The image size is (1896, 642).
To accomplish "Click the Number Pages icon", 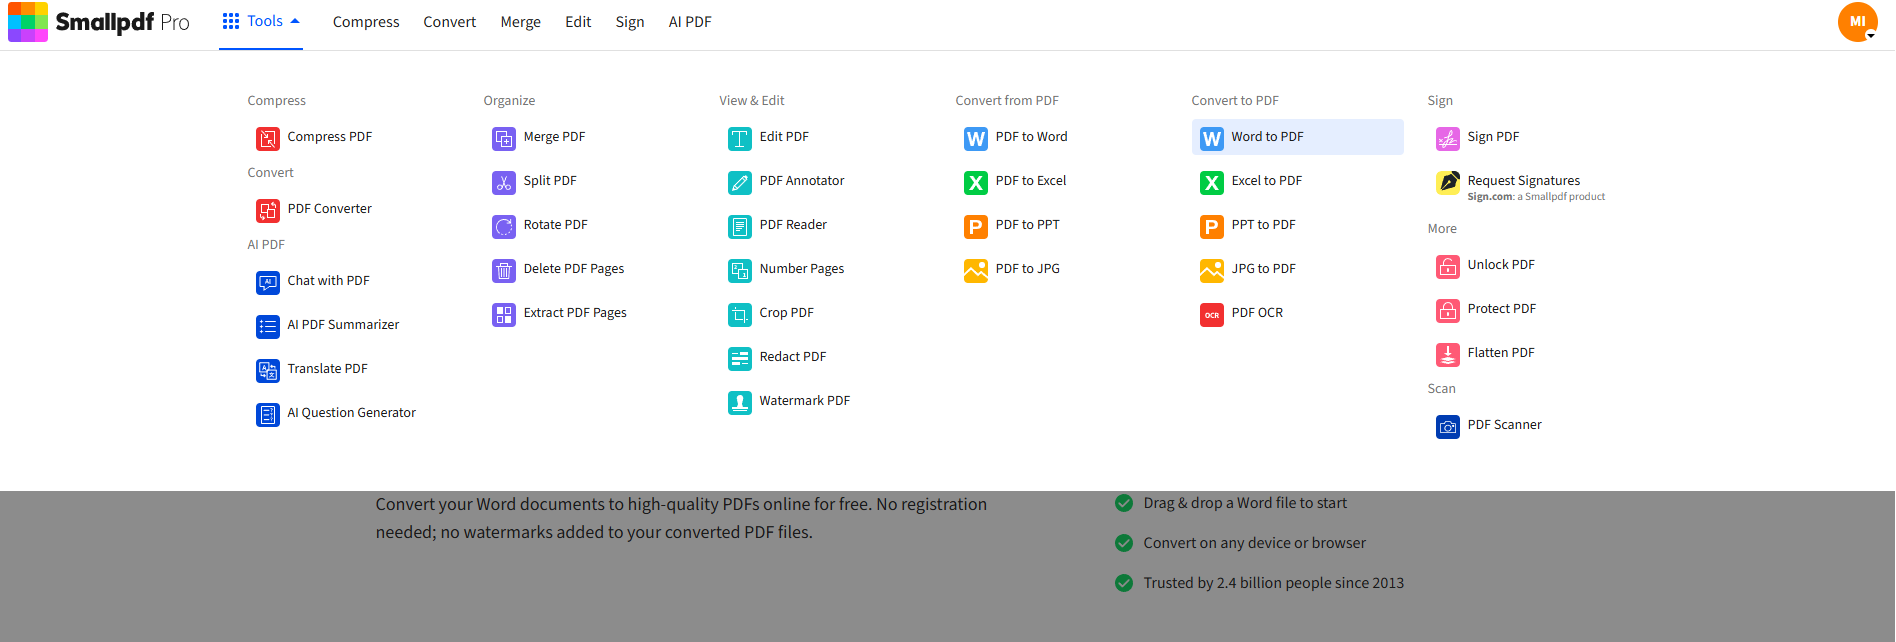I will [740, 270].
